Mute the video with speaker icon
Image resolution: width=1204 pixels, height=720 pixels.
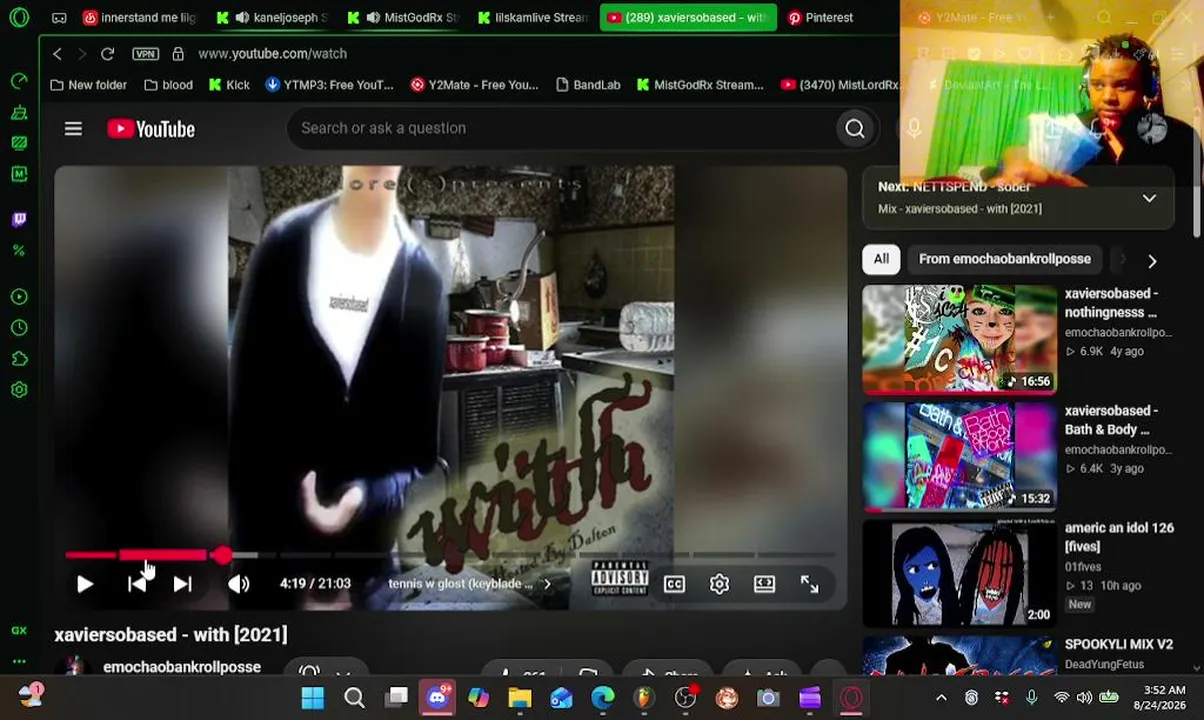point(238,584)
